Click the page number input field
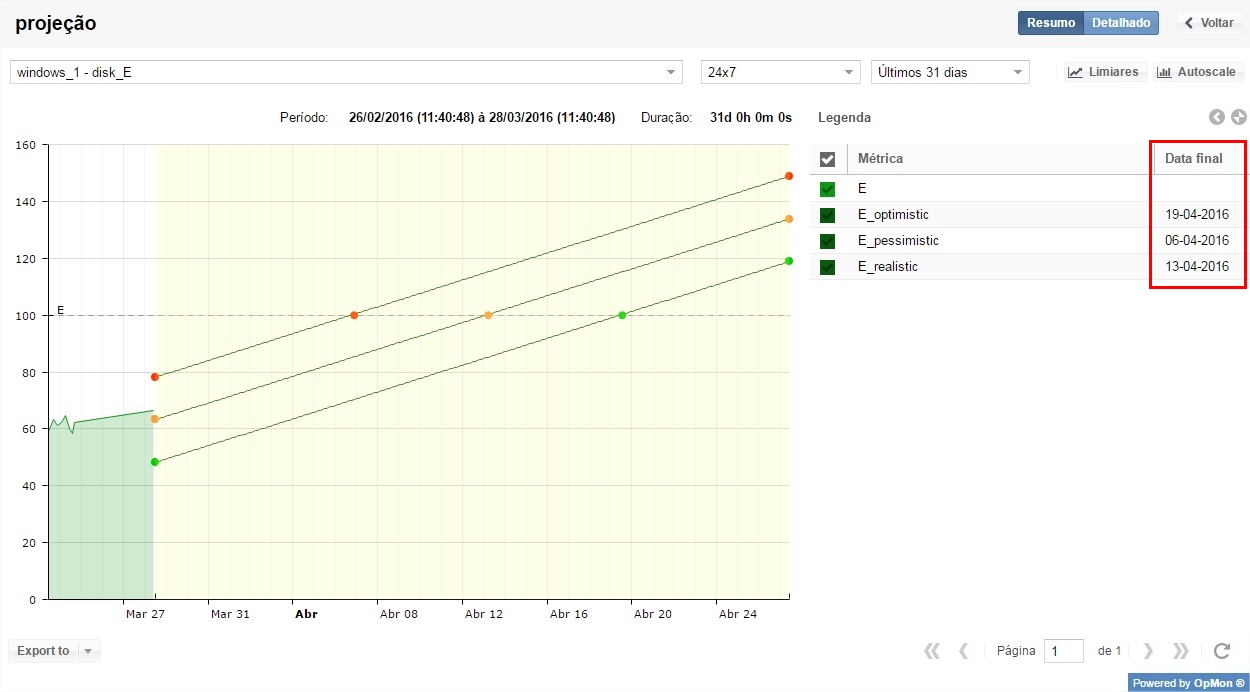 [1063, 651]
